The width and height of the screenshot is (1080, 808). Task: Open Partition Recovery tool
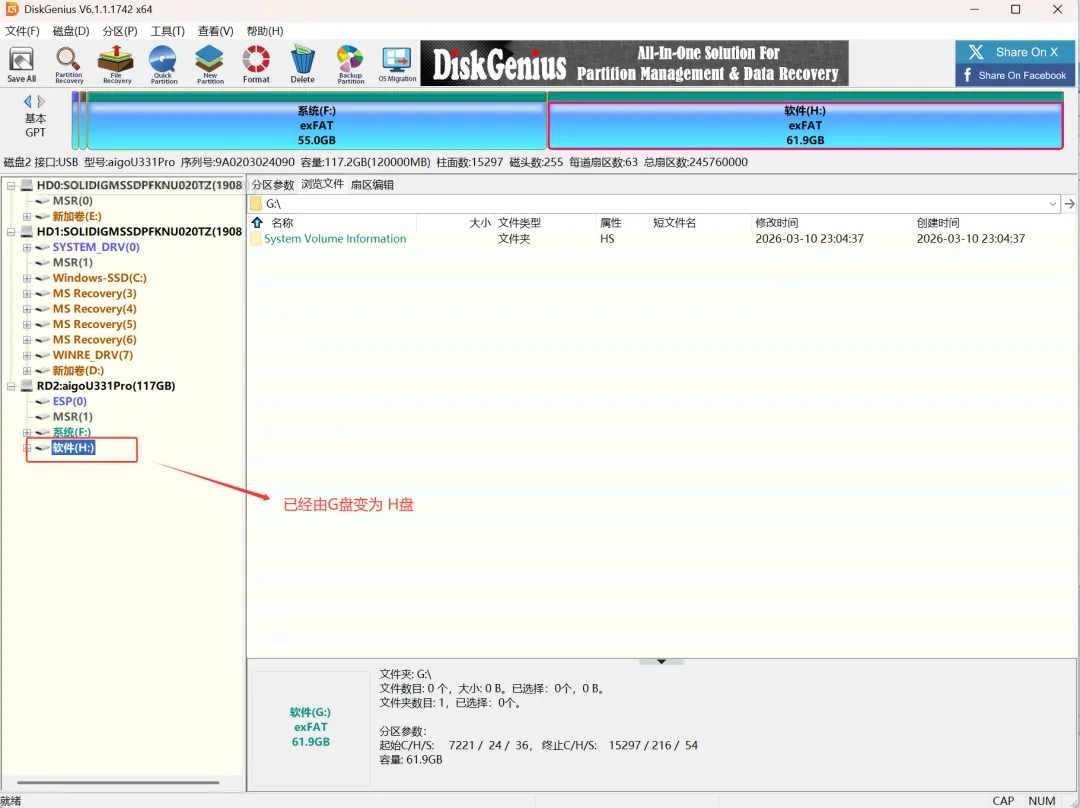click(69, 65)
